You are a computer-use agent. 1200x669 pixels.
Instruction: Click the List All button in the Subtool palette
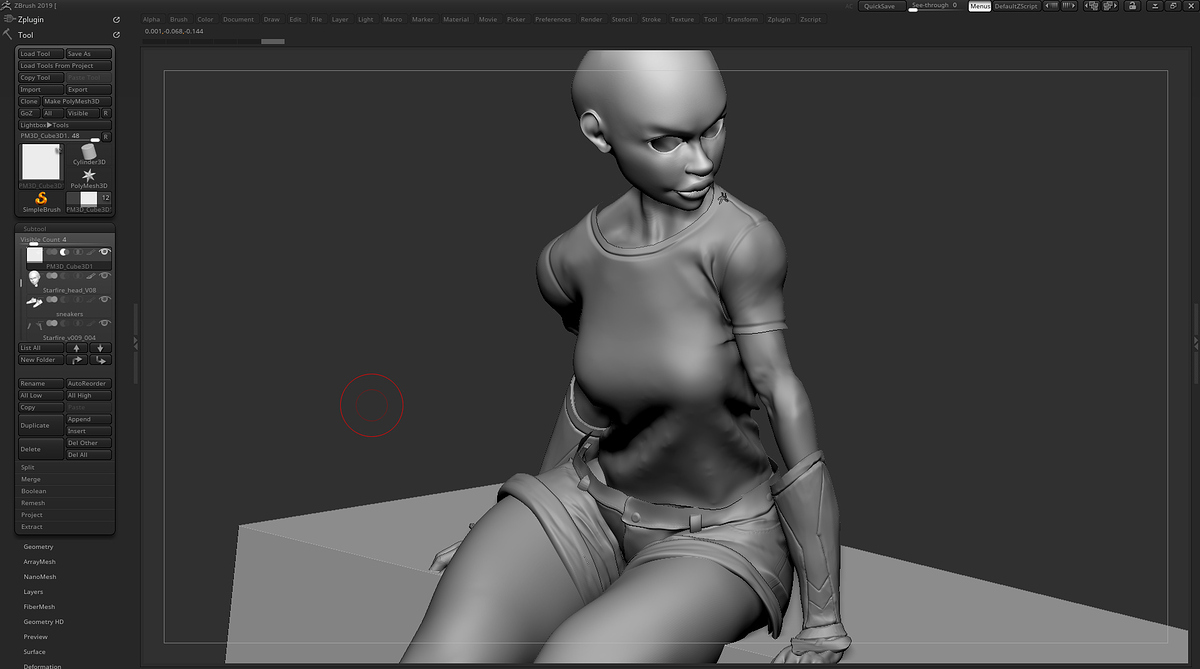[39, 347]
